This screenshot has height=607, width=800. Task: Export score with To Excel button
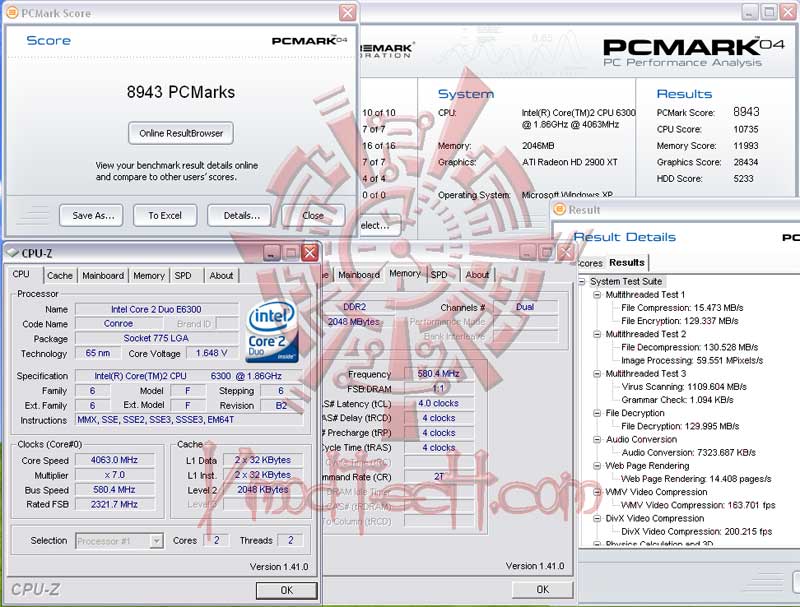[165, 215]
